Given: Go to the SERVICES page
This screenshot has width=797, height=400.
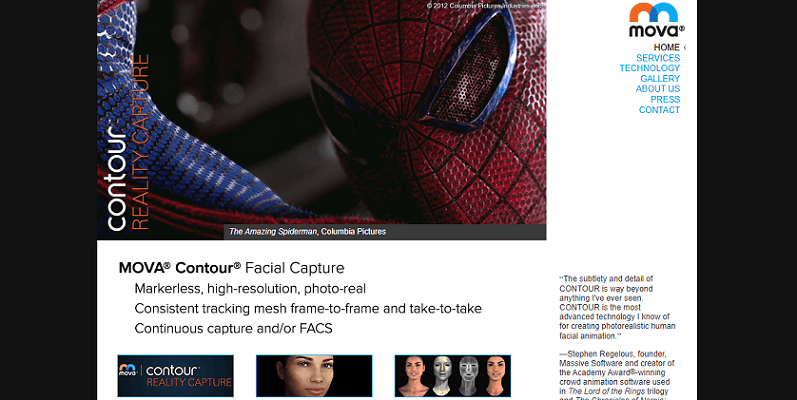Looking at the screenshot, I should coord(658,58).
